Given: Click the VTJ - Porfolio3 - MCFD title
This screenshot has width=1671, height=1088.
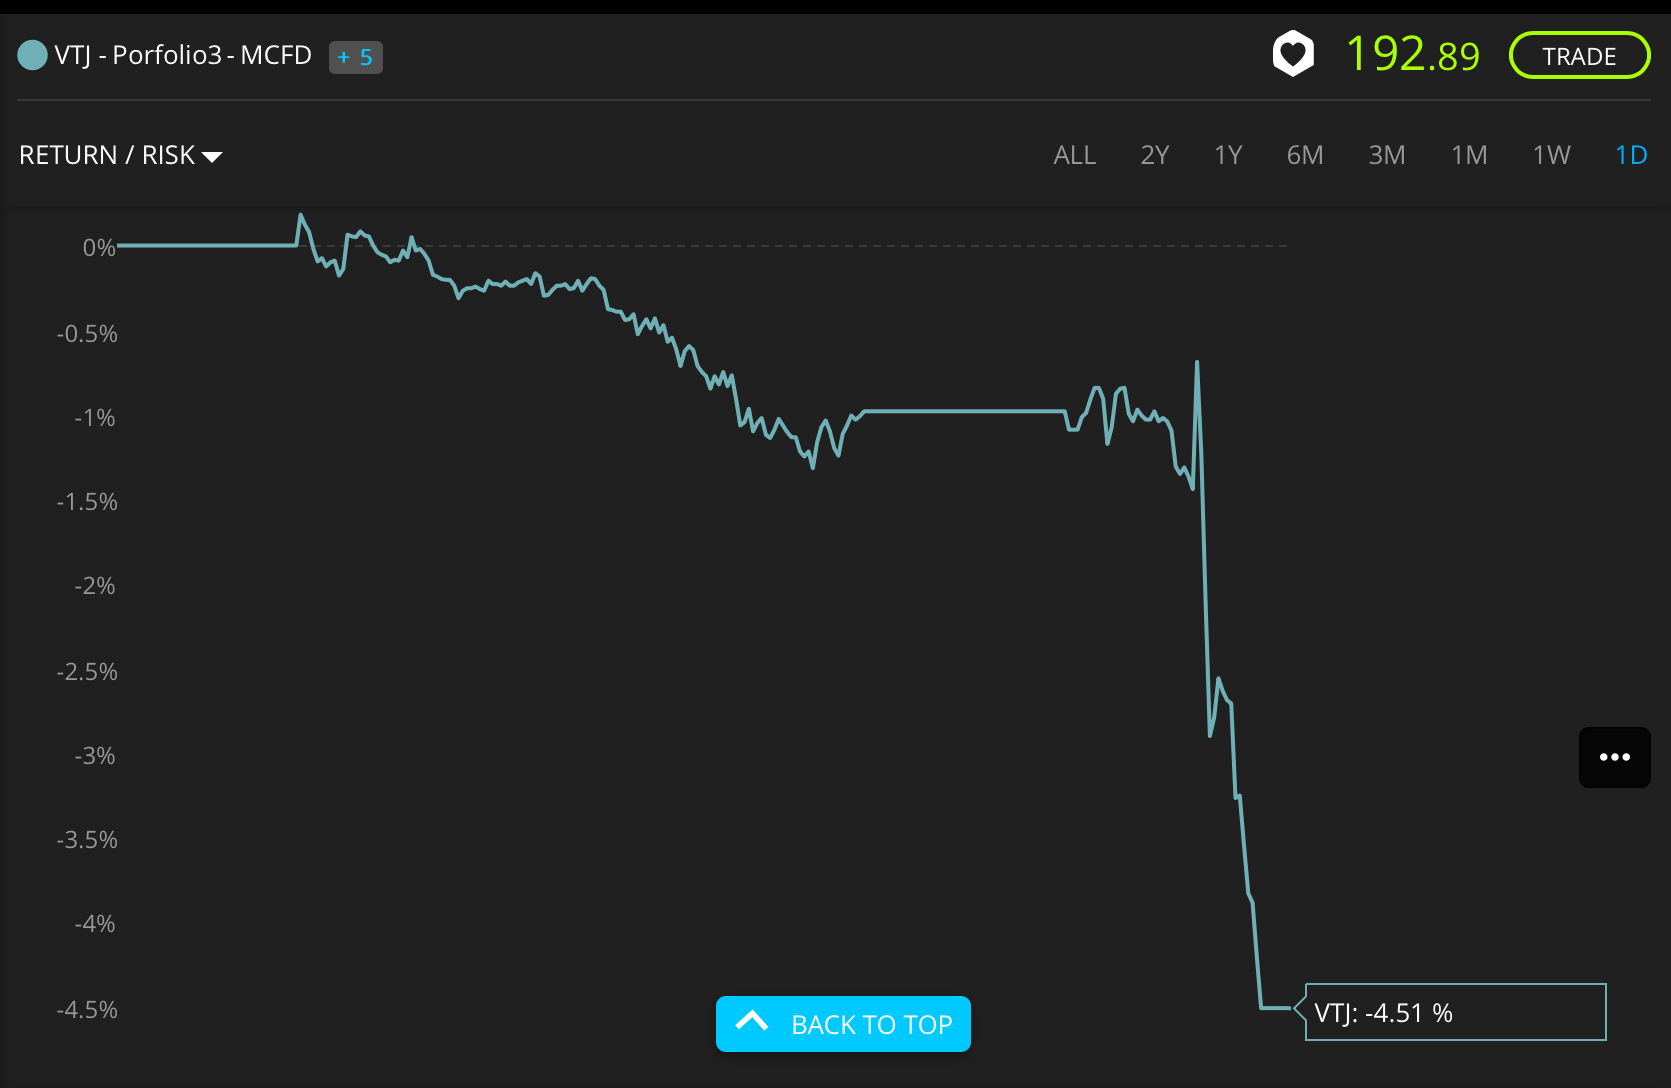Looking at the screenshot, I should pyautogui.click(x=183, y=55).
